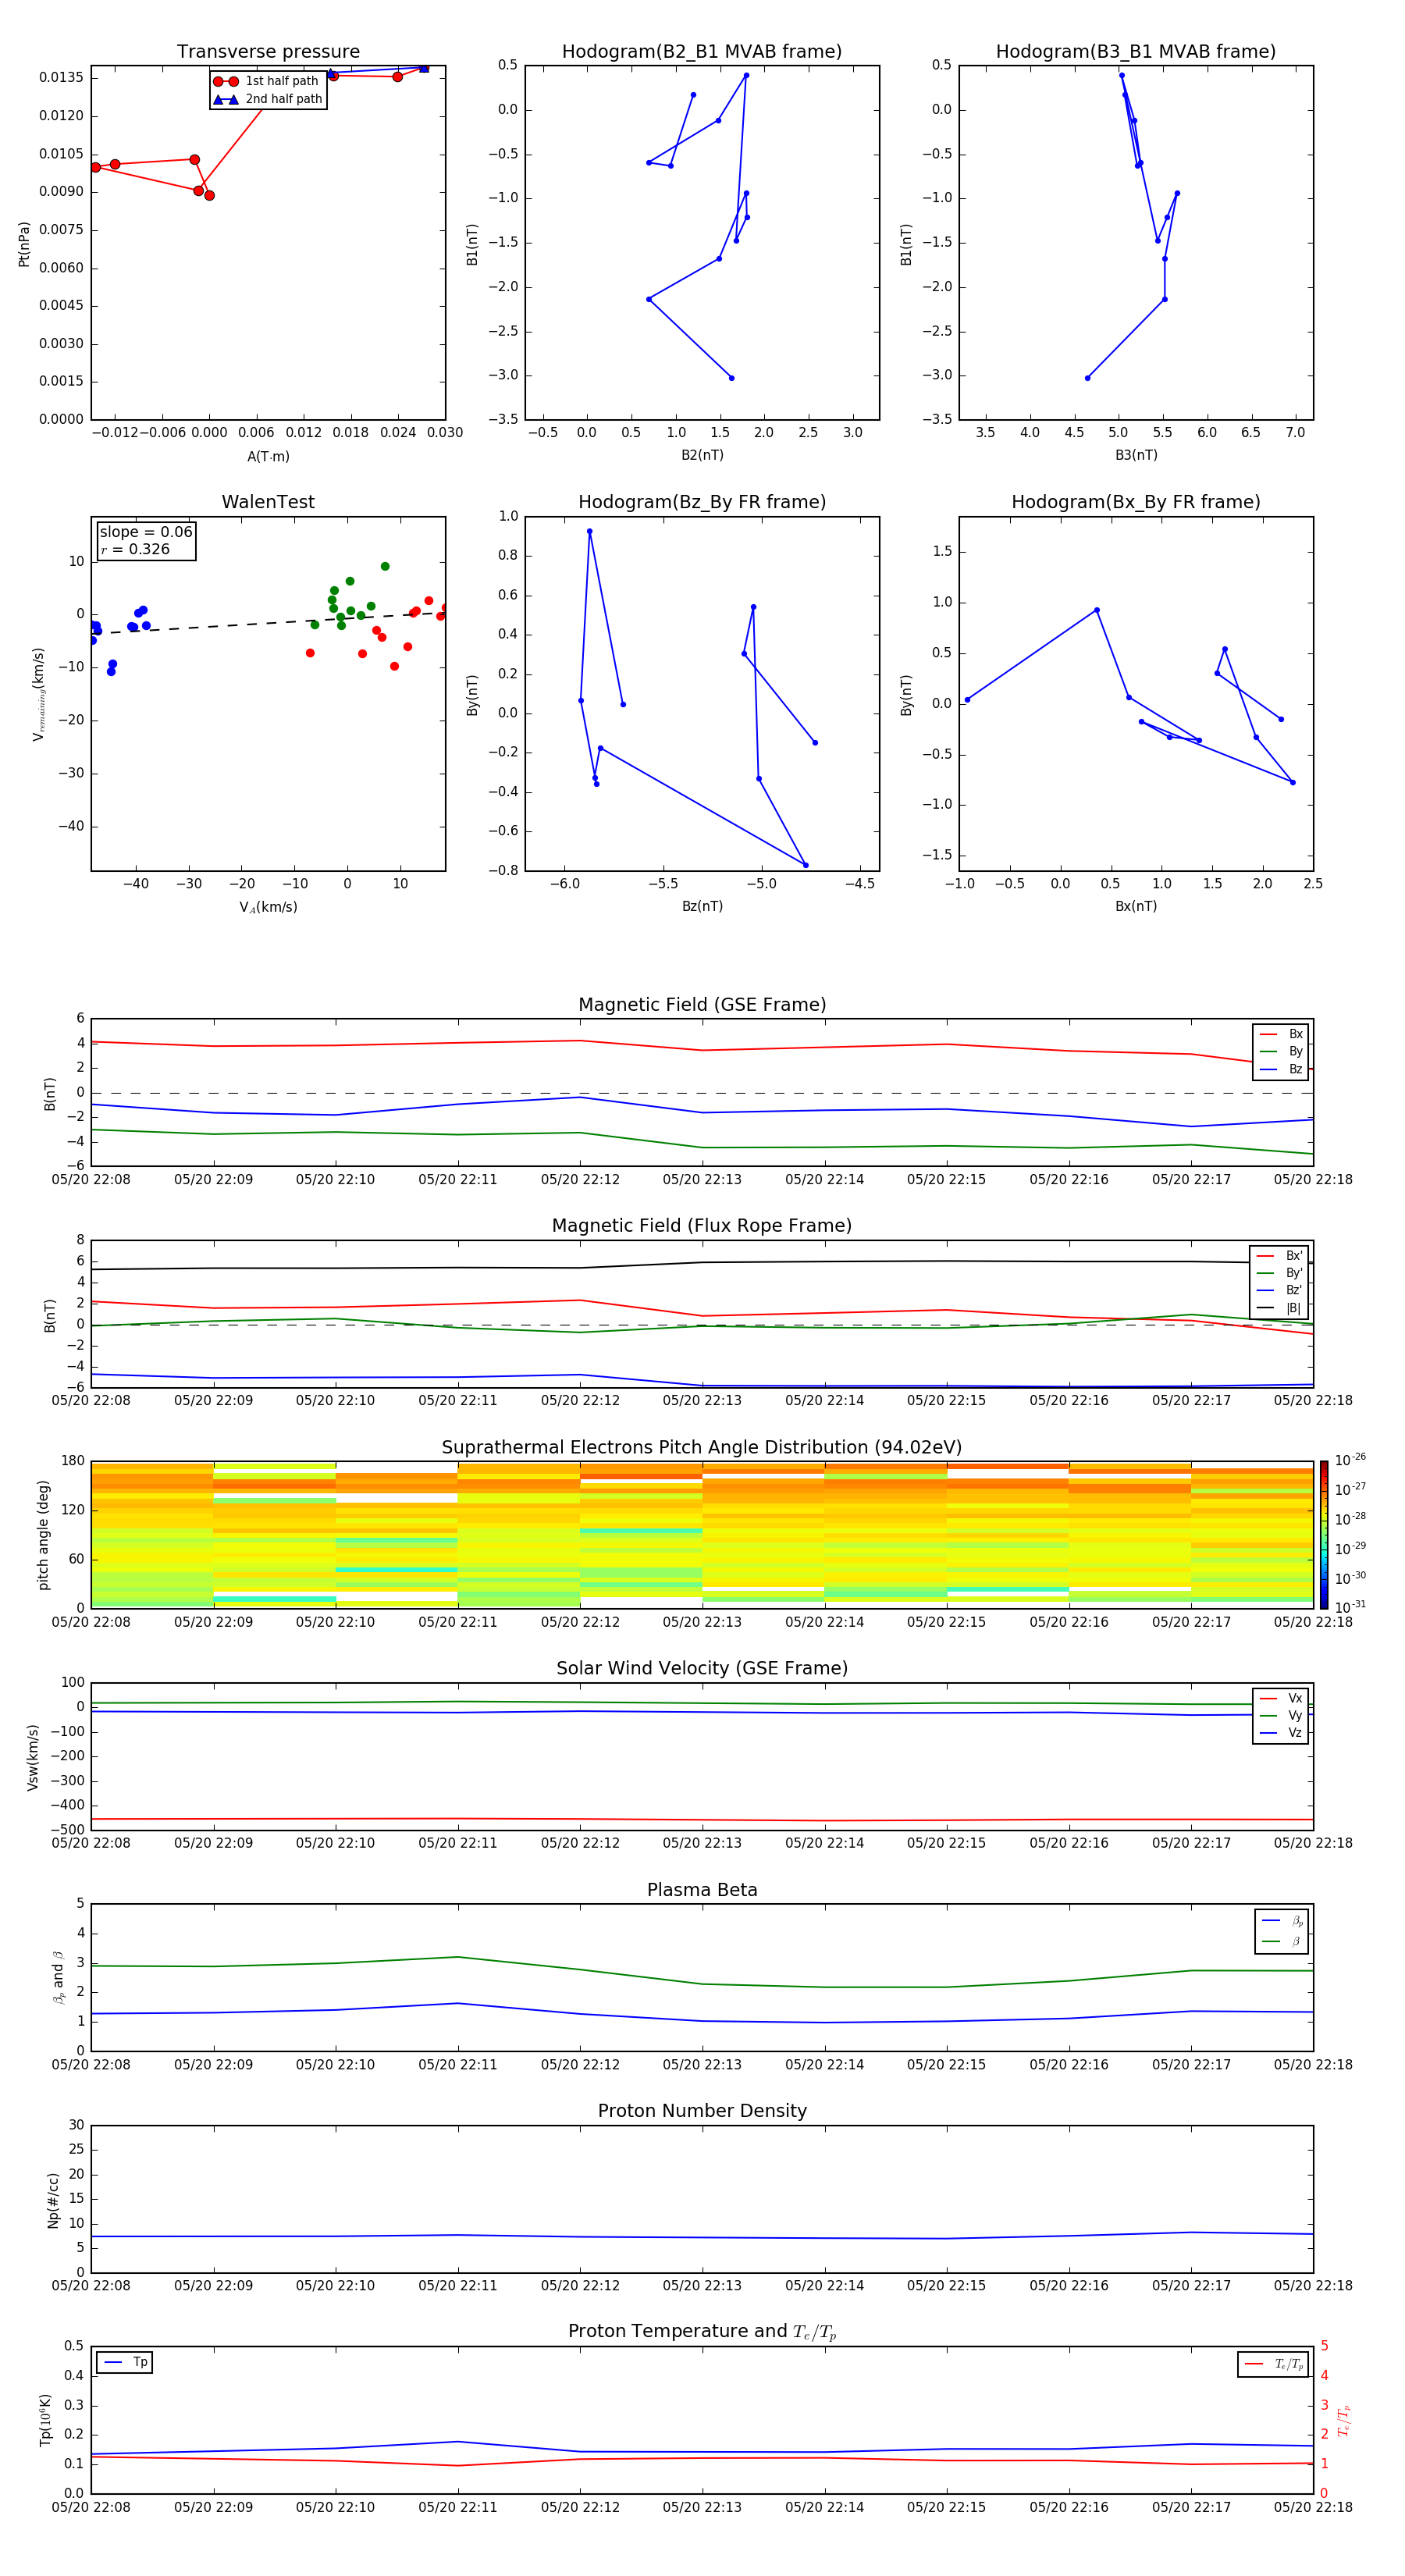Click the 'Proton Temperature and Te/Tp' title
Screen dimensions: 1405x2576
click(702, 2332)
